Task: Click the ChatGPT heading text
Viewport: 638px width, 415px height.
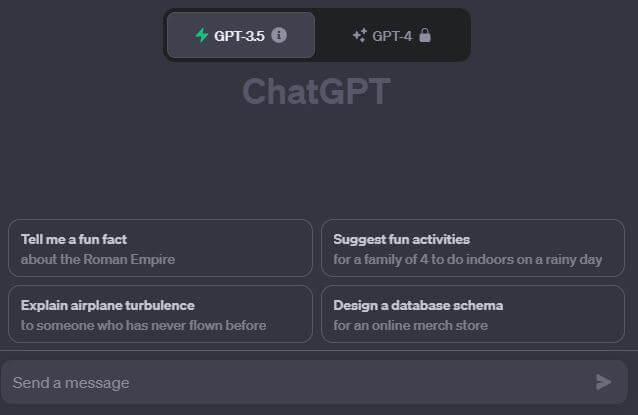Action: [317, 92]
